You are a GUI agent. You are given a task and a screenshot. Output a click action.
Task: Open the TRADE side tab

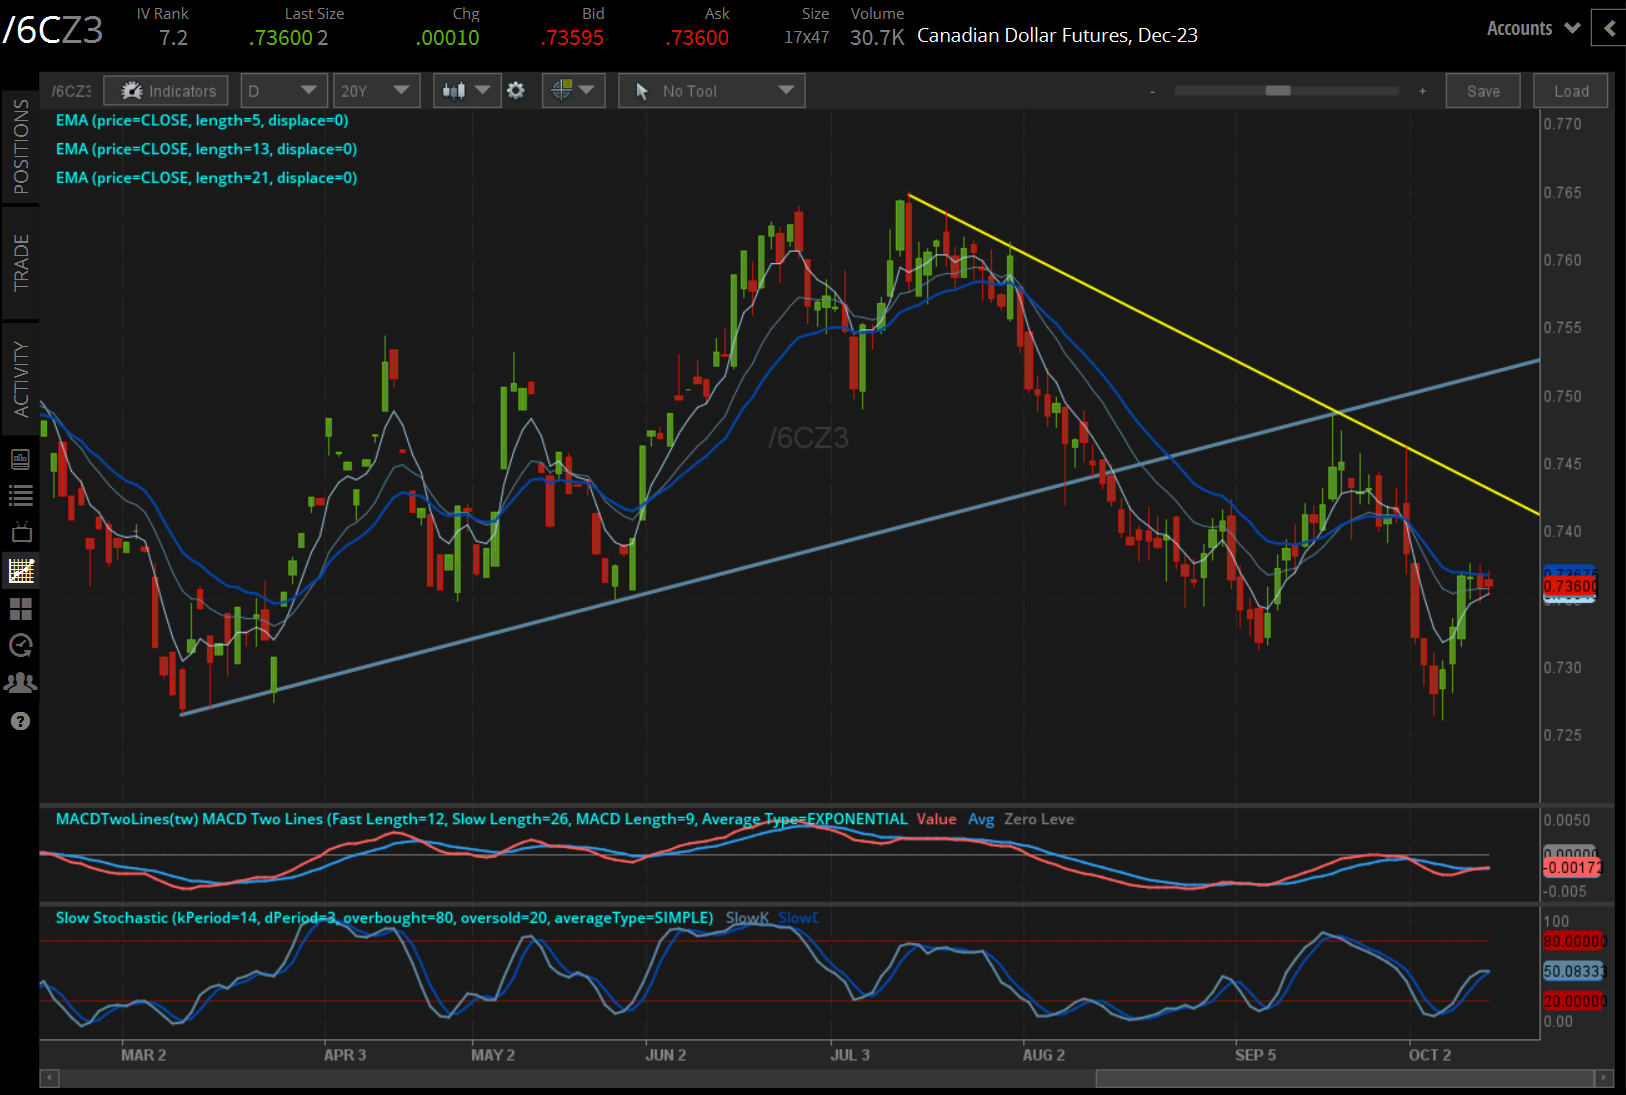(x=21, y=263)
